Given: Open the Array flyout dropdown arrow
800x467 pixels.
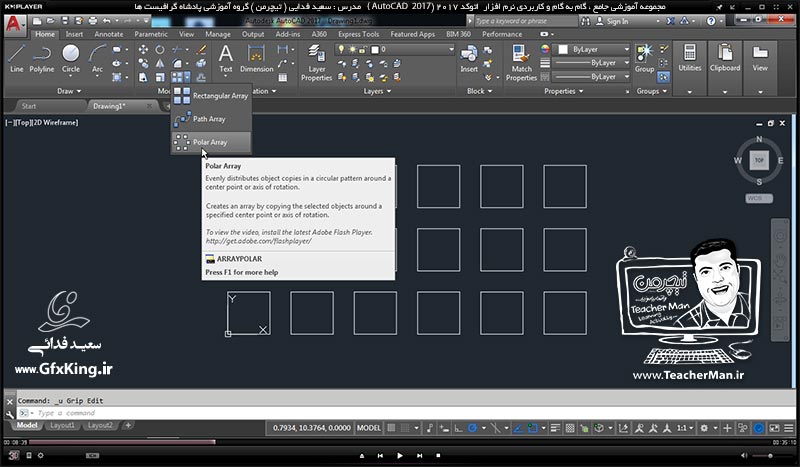Looking at the screenshot, I should coord(187,77).
